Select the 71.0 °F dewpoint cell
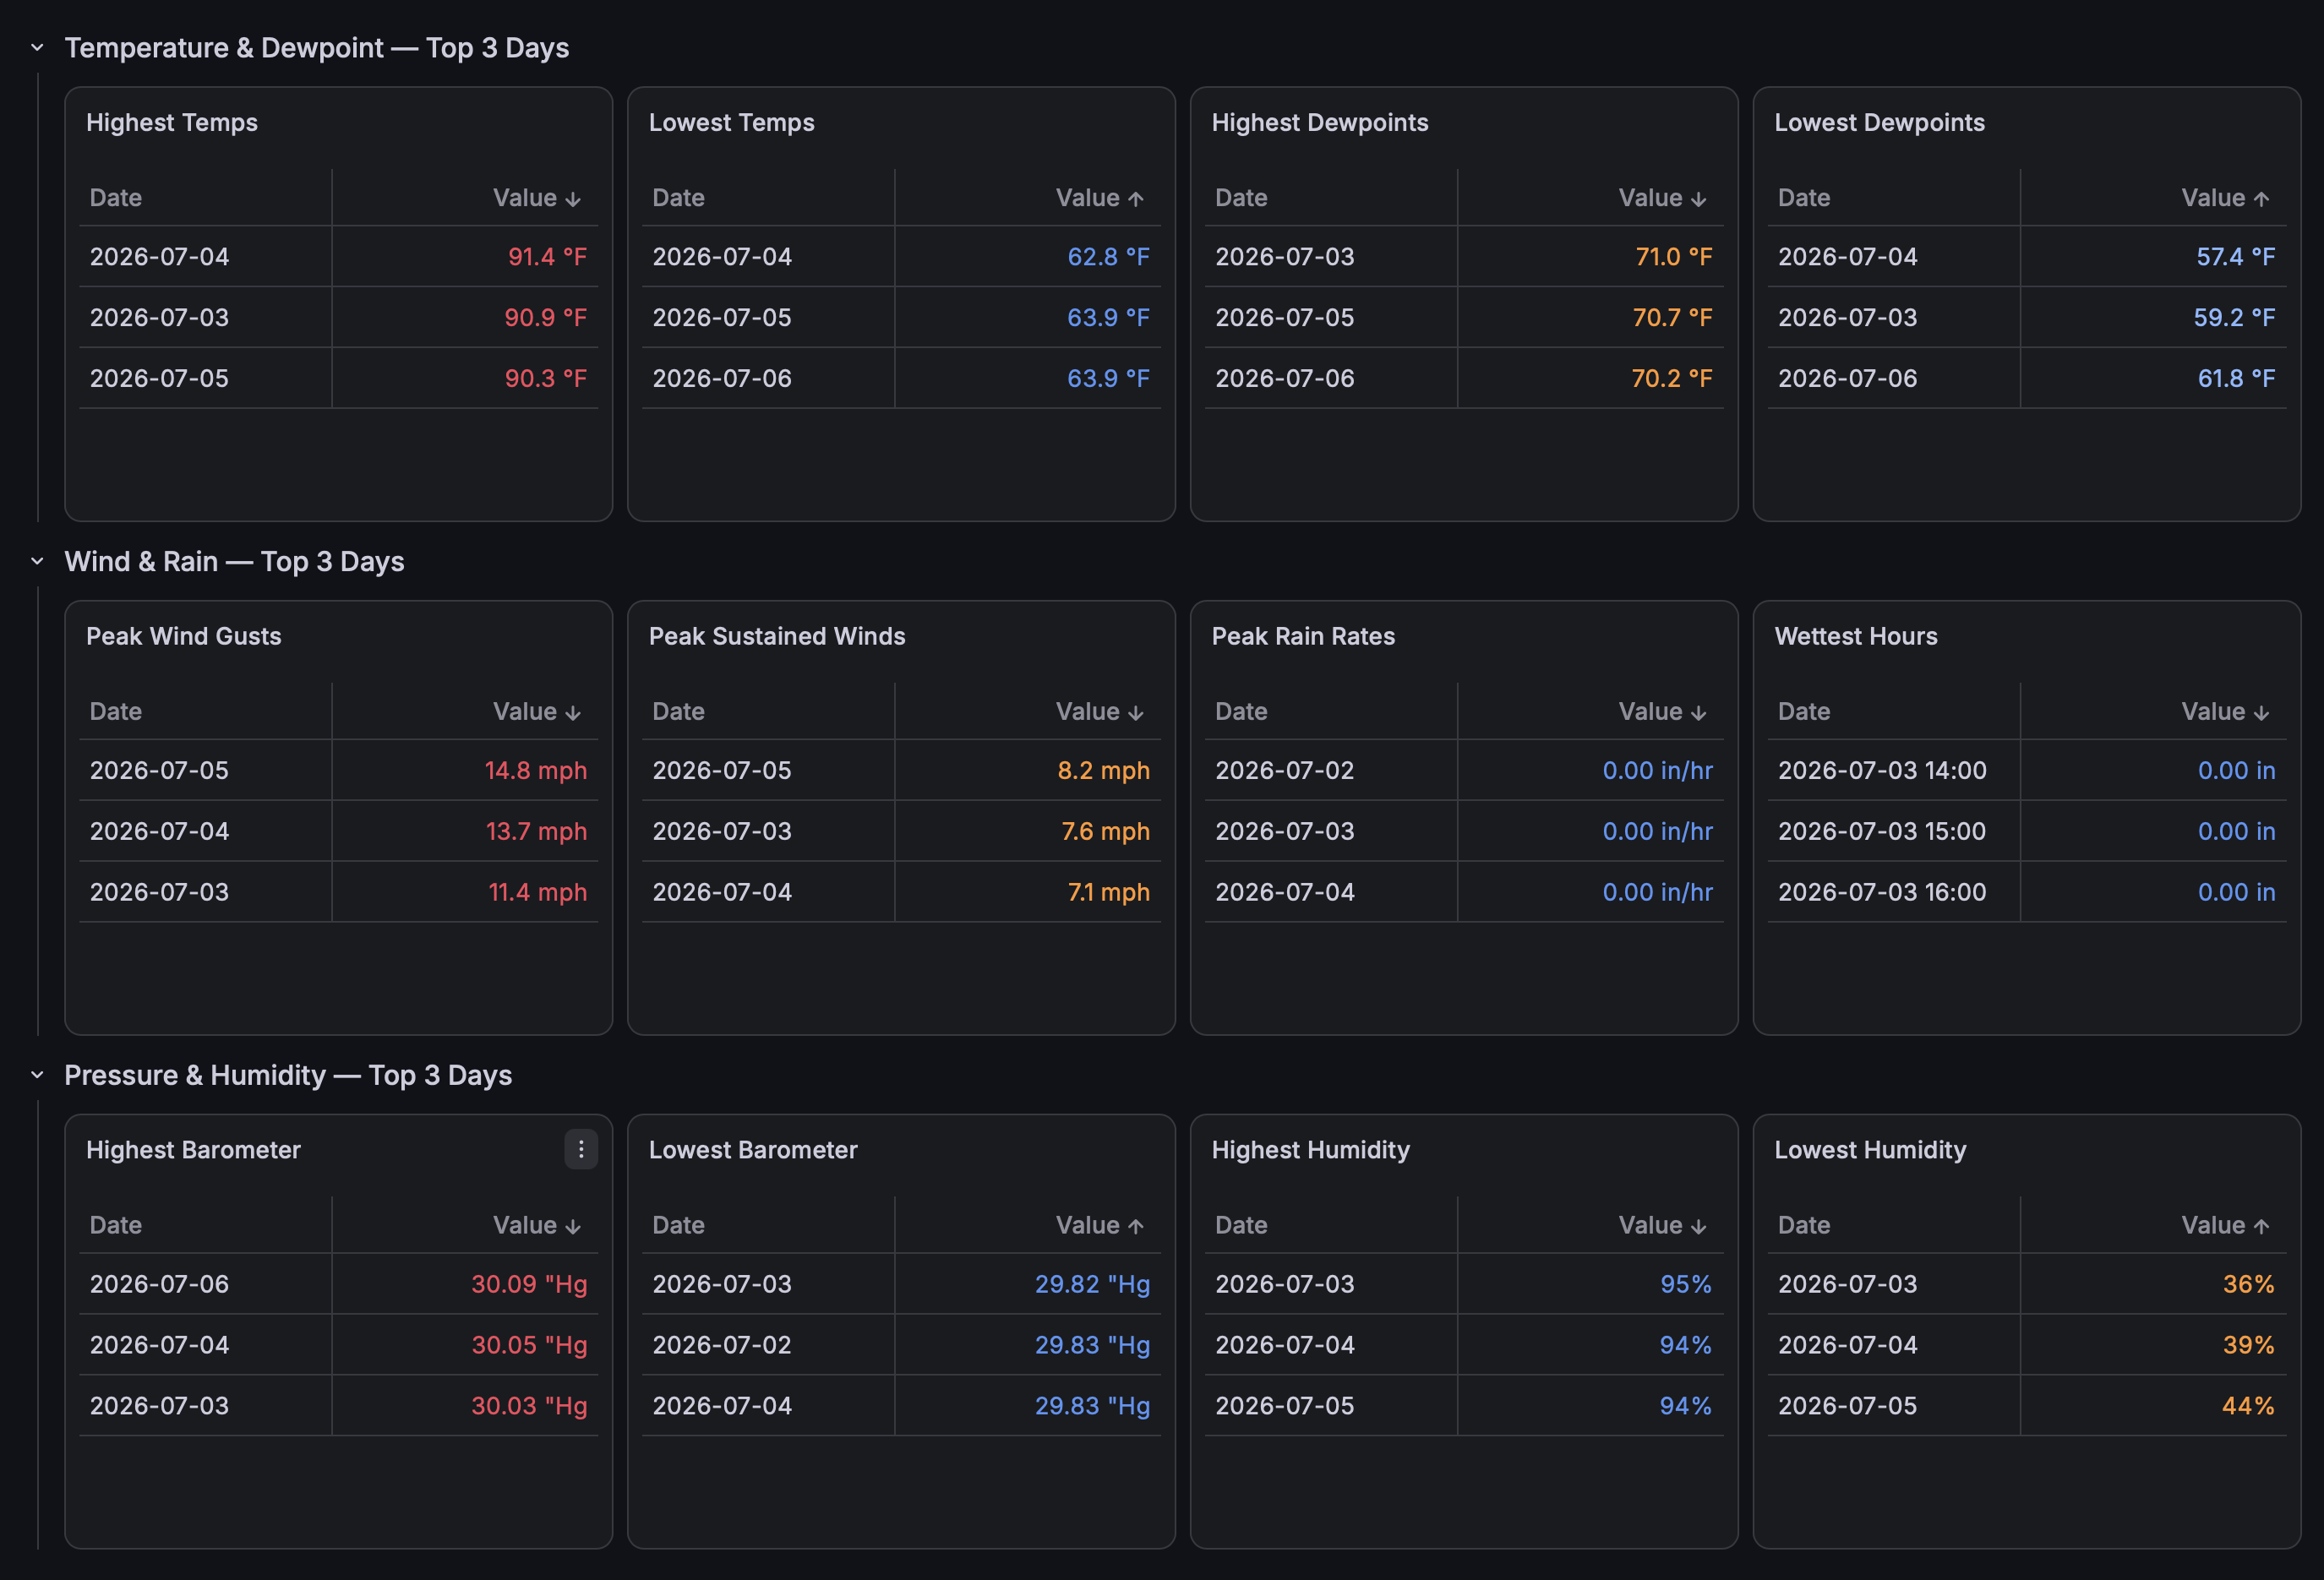This screenshot has width=2324, height=1580. [x=1591, y=257]
